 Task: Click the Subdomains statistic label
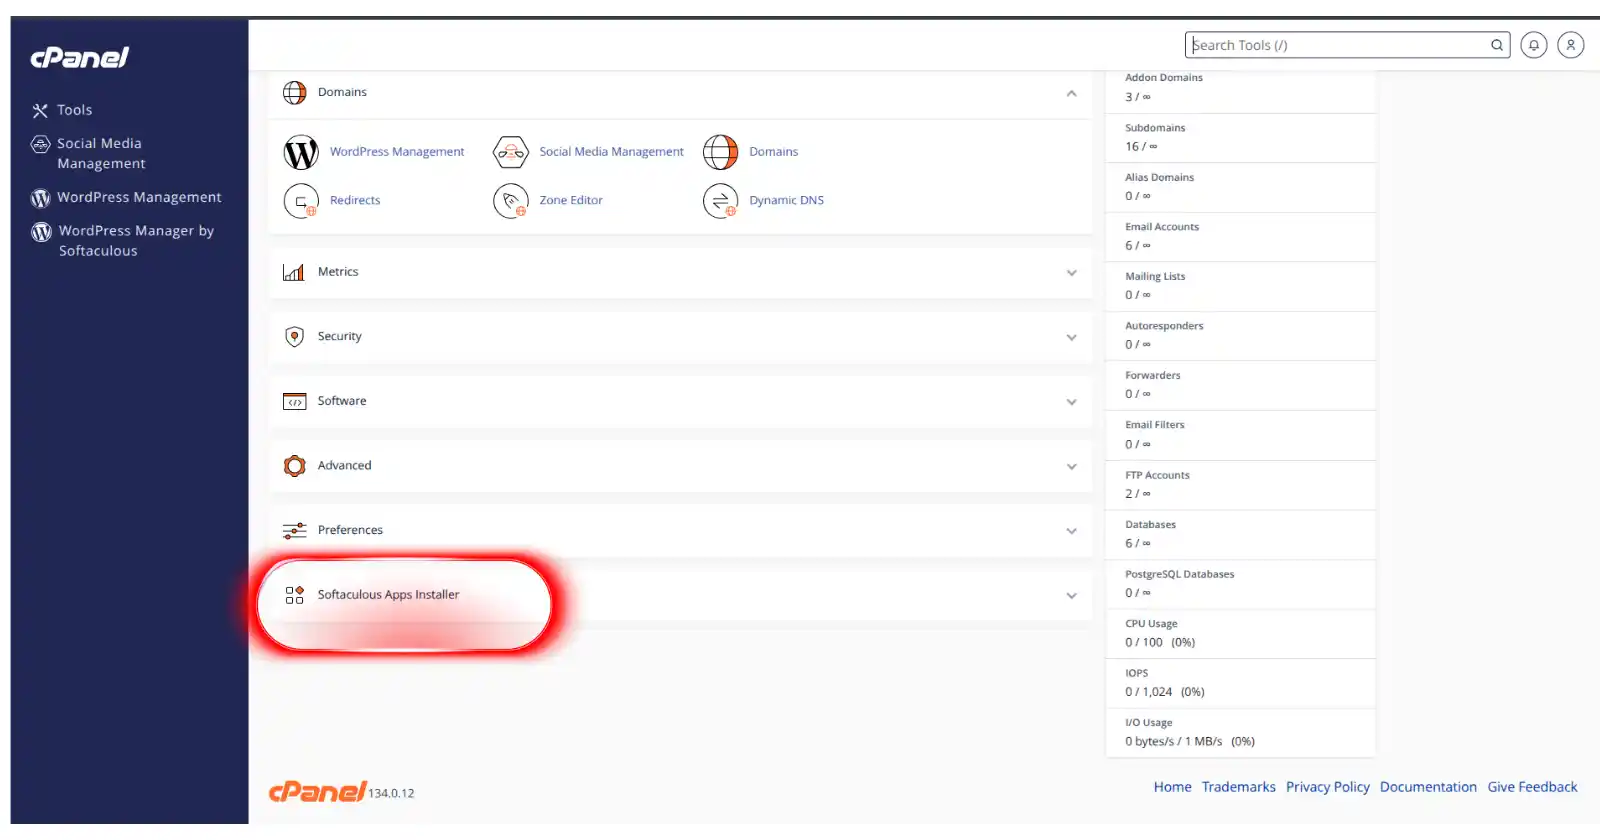pos(1155,128)
